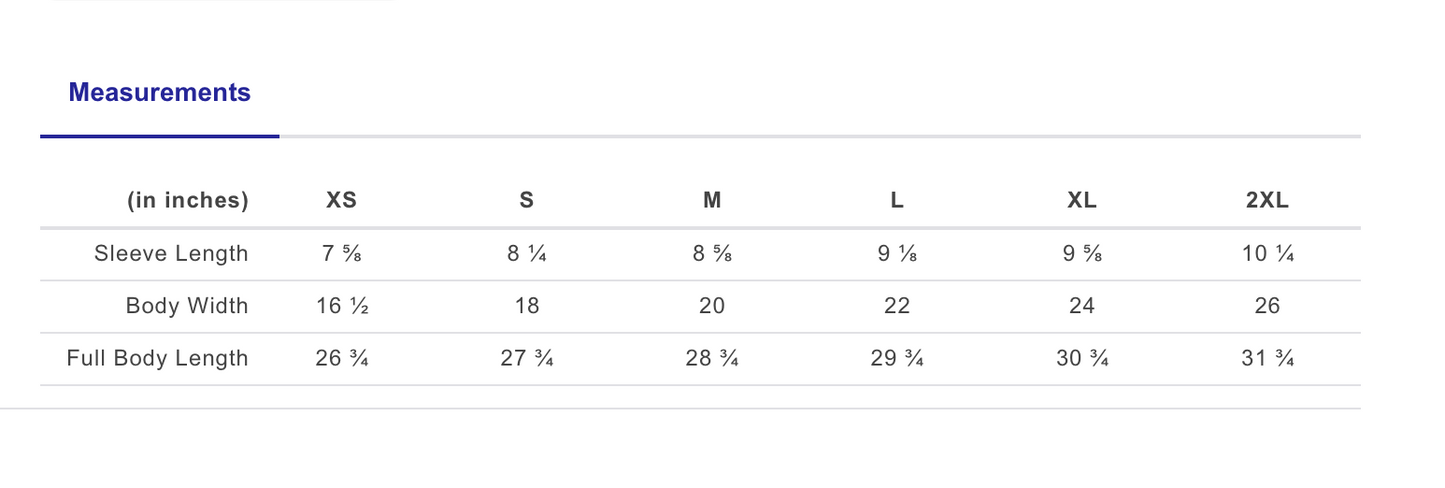Screen dimensions: 1445x488
Task: Select the XL size column header
Action: tap(1082, 200)
